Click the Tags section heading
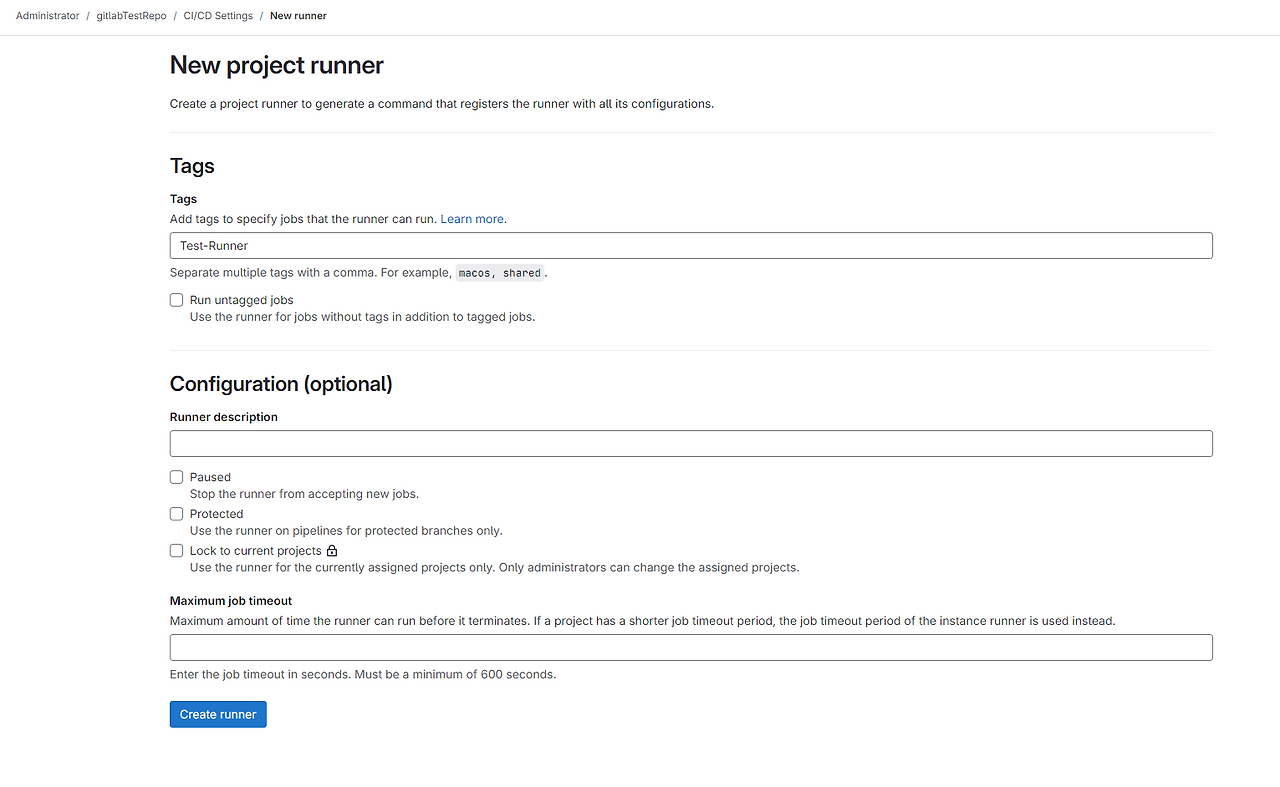This screenshot has width=1280, height=787. [x=191, y=166]
